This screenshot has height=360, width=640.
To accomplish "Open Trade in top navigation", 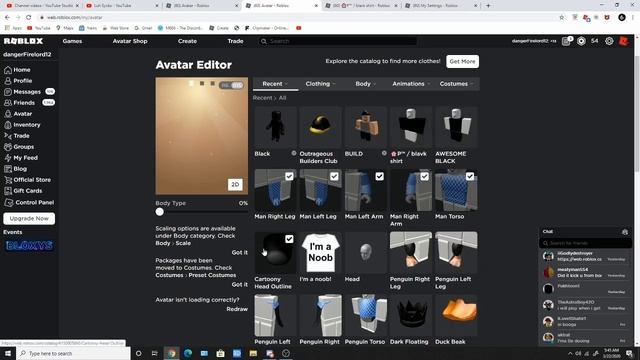I will click(x=236, y=41).
